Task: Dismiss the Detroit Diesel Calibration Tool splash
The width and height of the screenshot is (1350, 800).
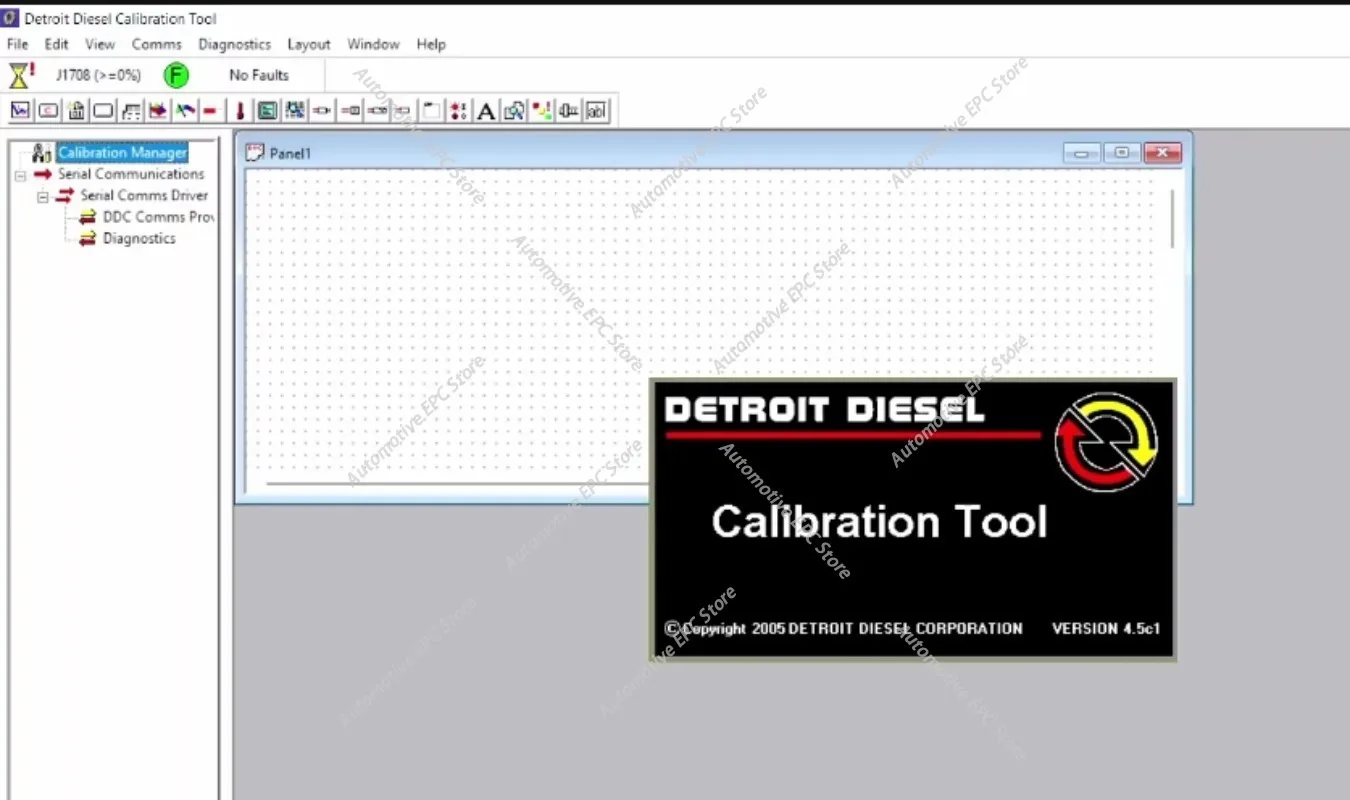Action: tap(912, 519)
